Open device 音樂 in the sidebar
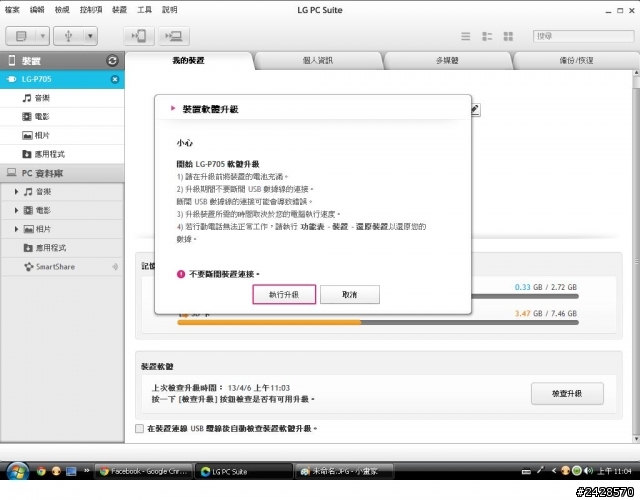This screenshot has height=500, width=640. [x=62, y=98]
